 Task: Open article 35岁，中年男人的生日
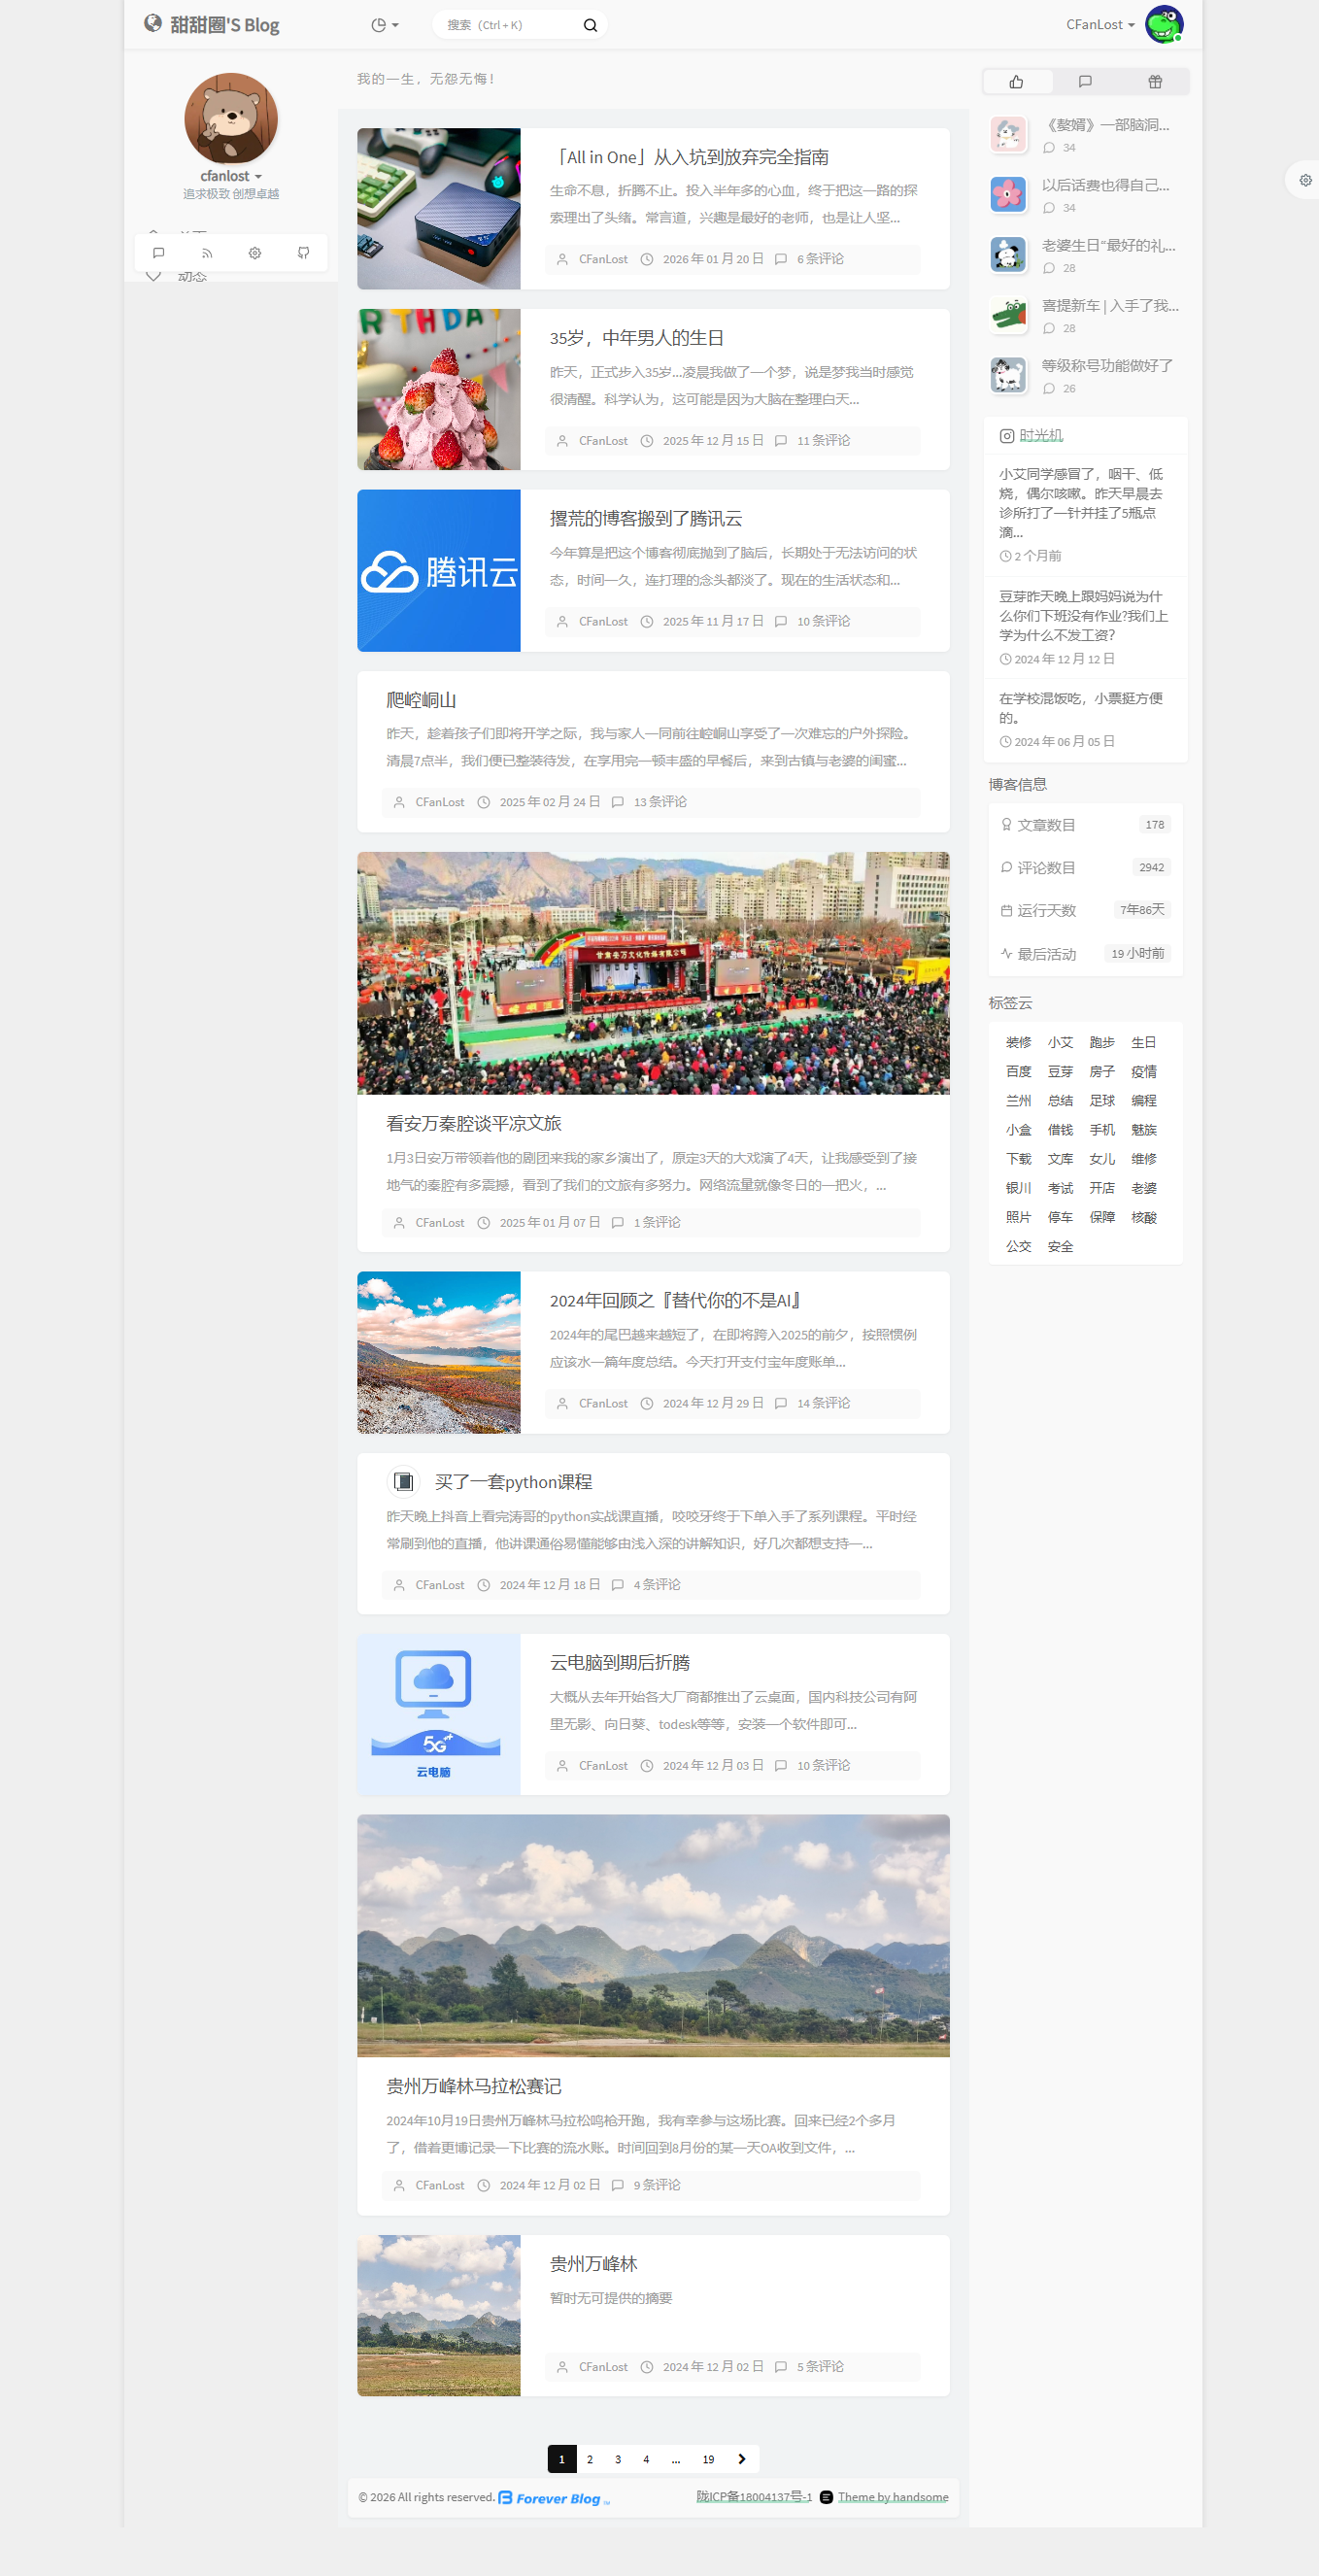tap(636, 338)
